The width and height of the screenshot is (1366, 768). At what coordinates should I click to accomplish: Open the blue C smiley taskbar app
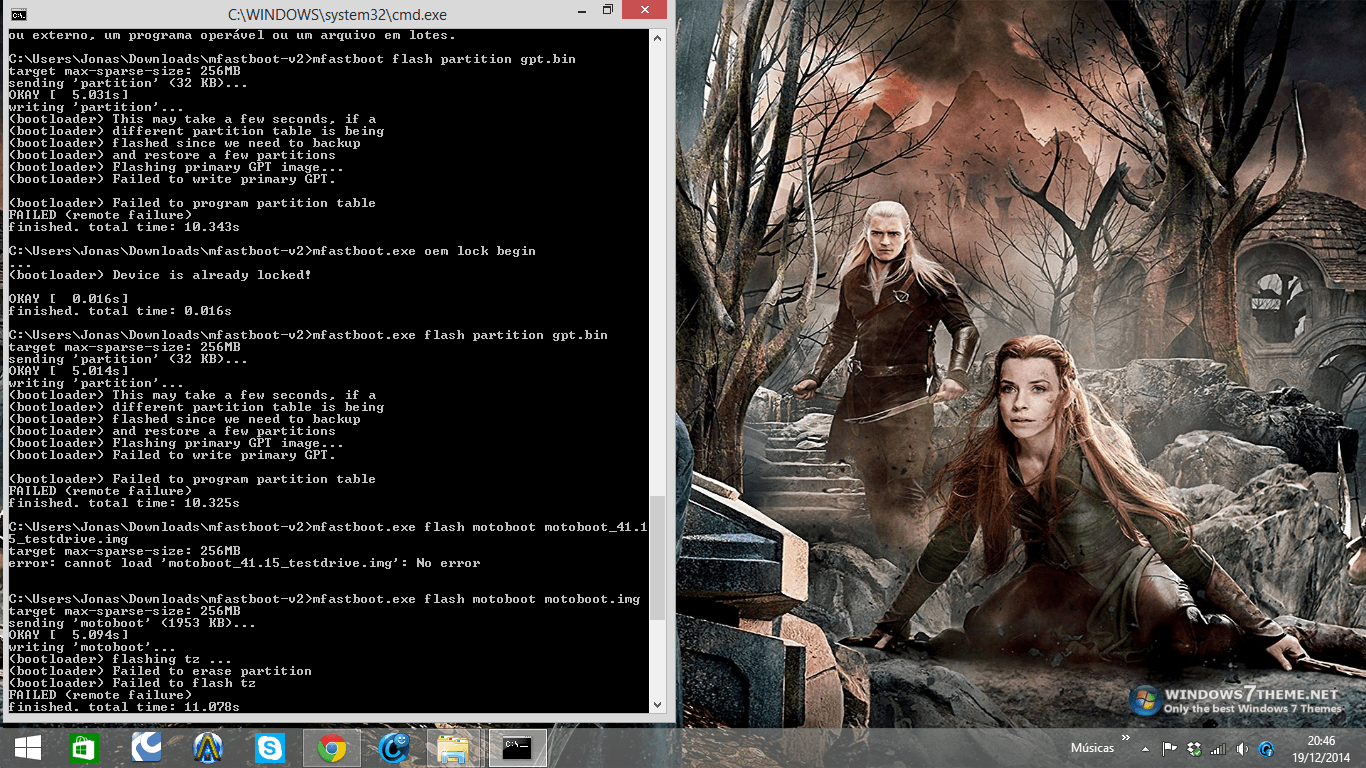coord(394,747)
